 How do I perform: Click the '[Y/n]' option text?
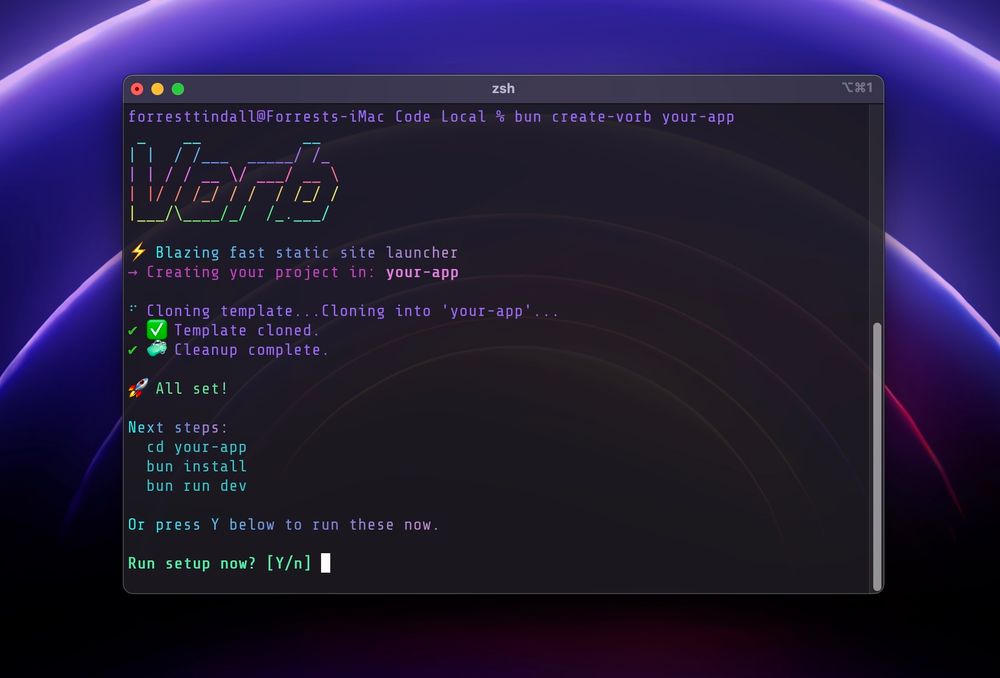289,563
